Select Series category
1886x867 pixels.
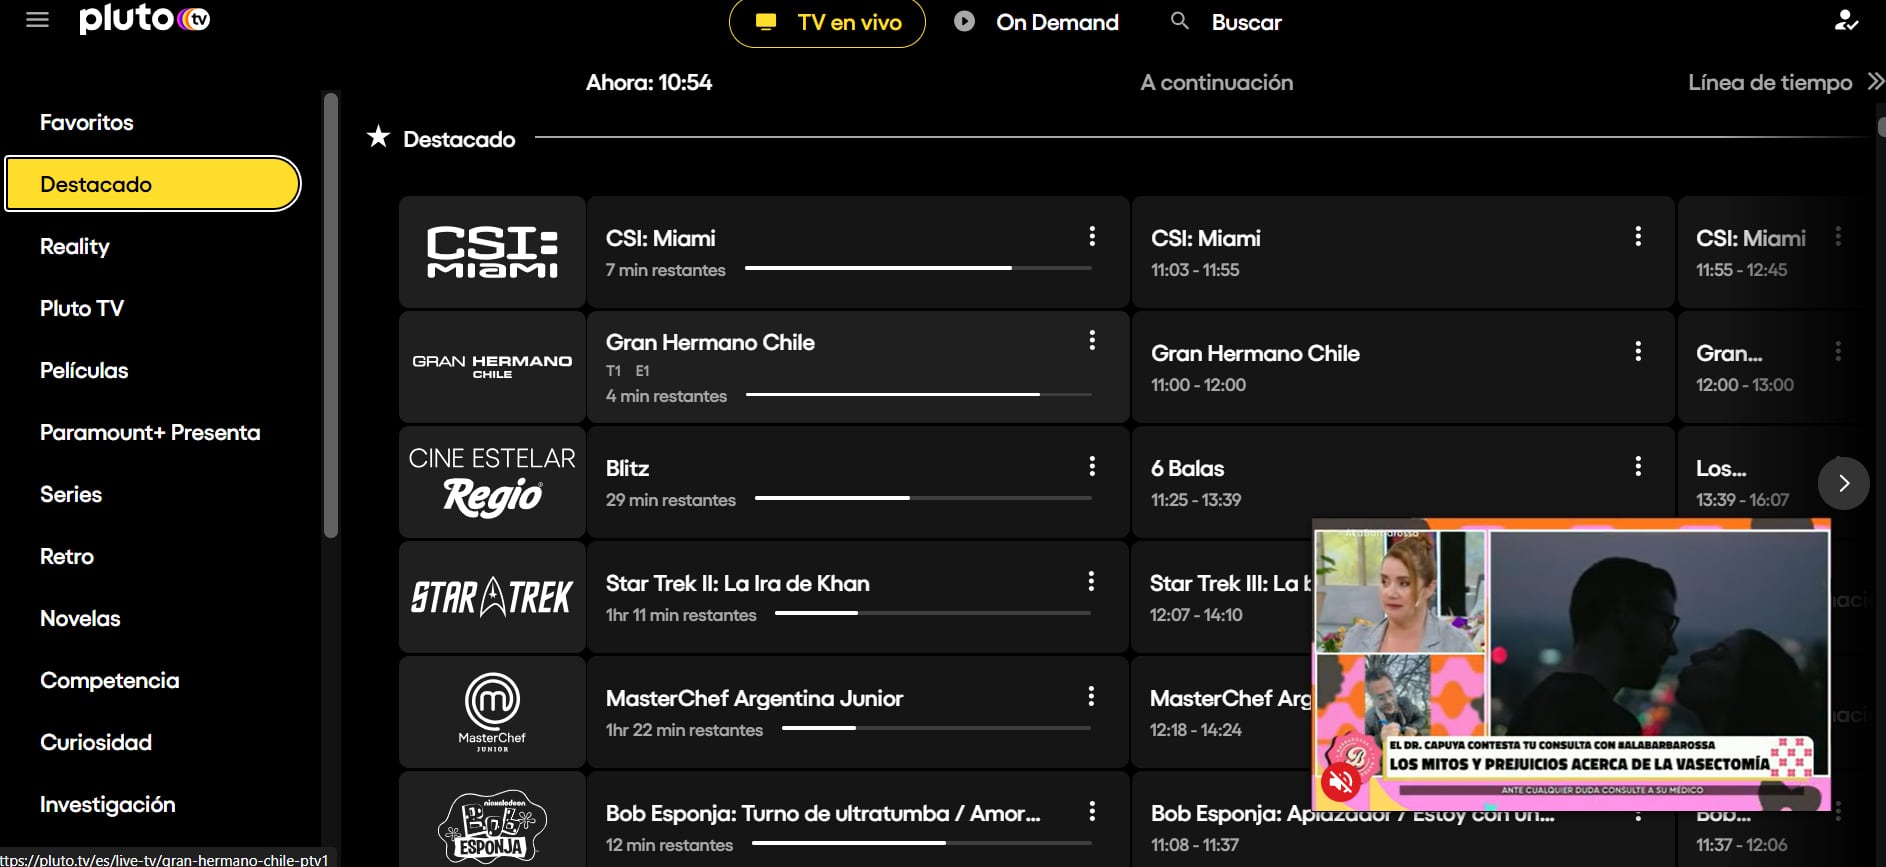(x=71, y=494)
